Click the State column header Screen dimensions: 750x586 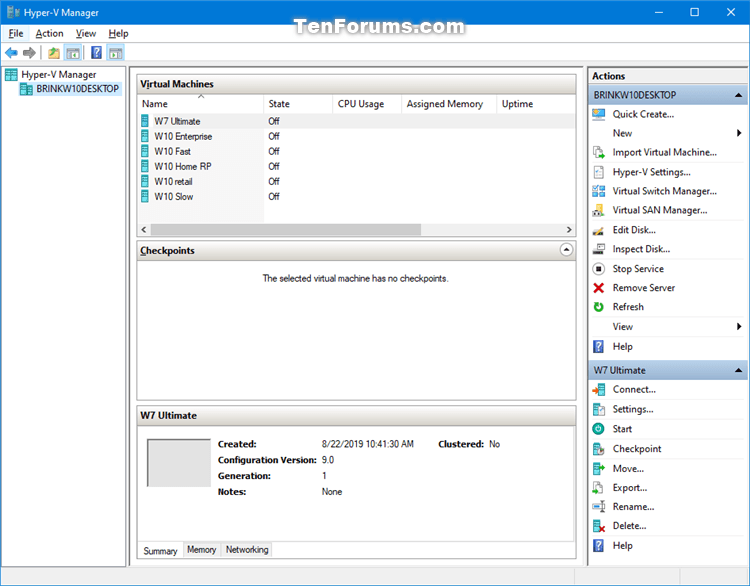[x=298, y=104]
